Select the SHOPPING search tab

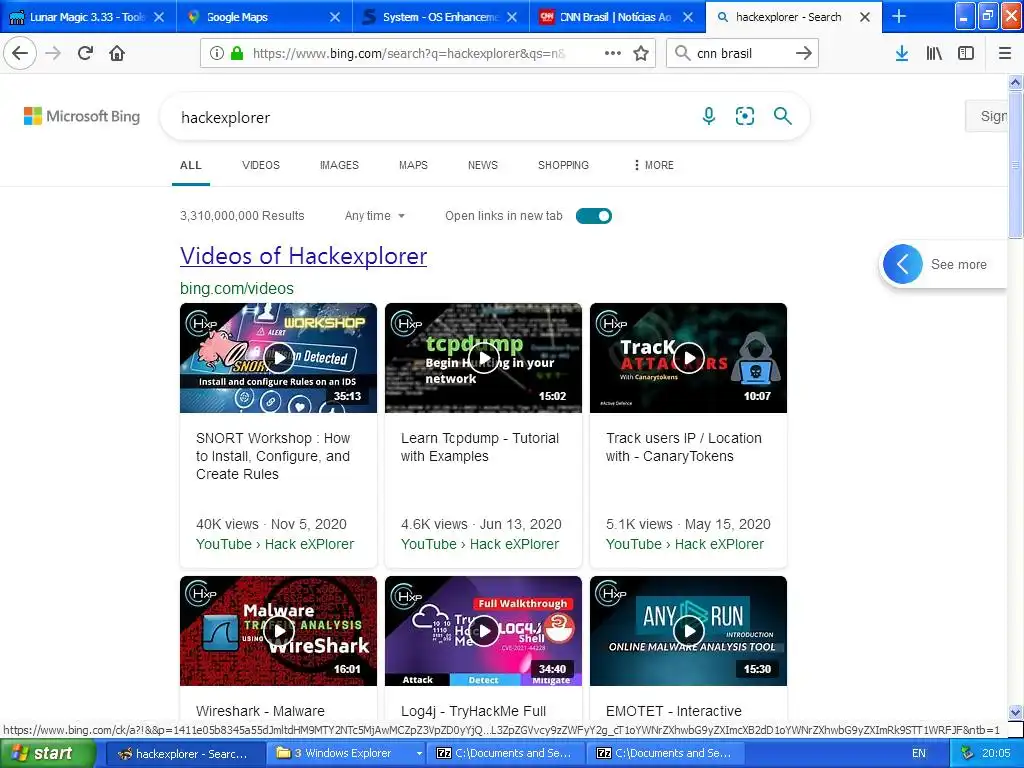[x=563, y=165]
